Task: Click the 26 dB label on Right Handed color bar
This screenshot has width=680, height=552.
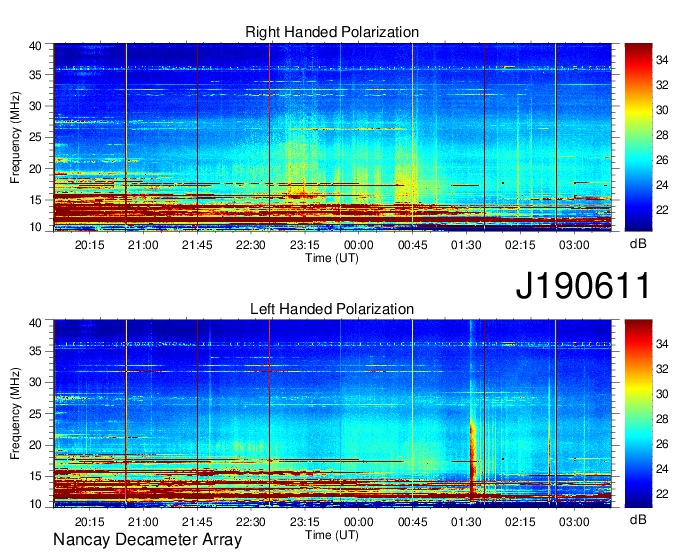Action: point(662,160)
